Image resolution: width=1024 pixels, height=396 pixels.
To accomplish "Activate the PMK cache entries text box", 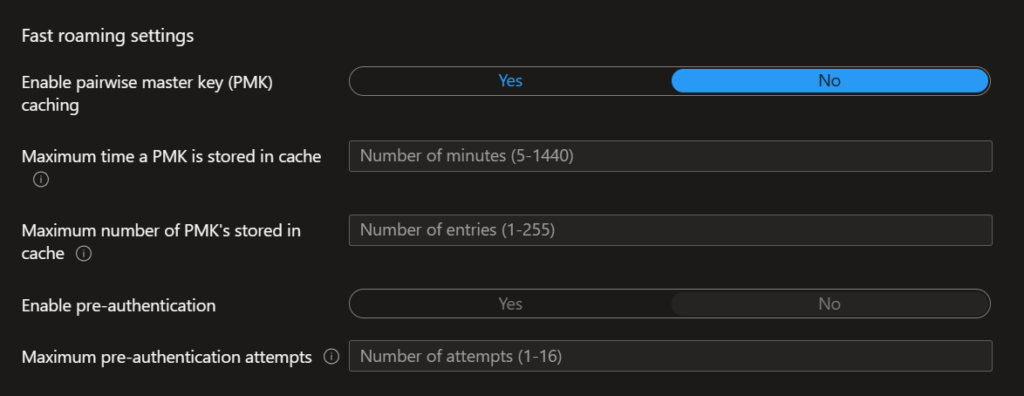I will (671, 230).
